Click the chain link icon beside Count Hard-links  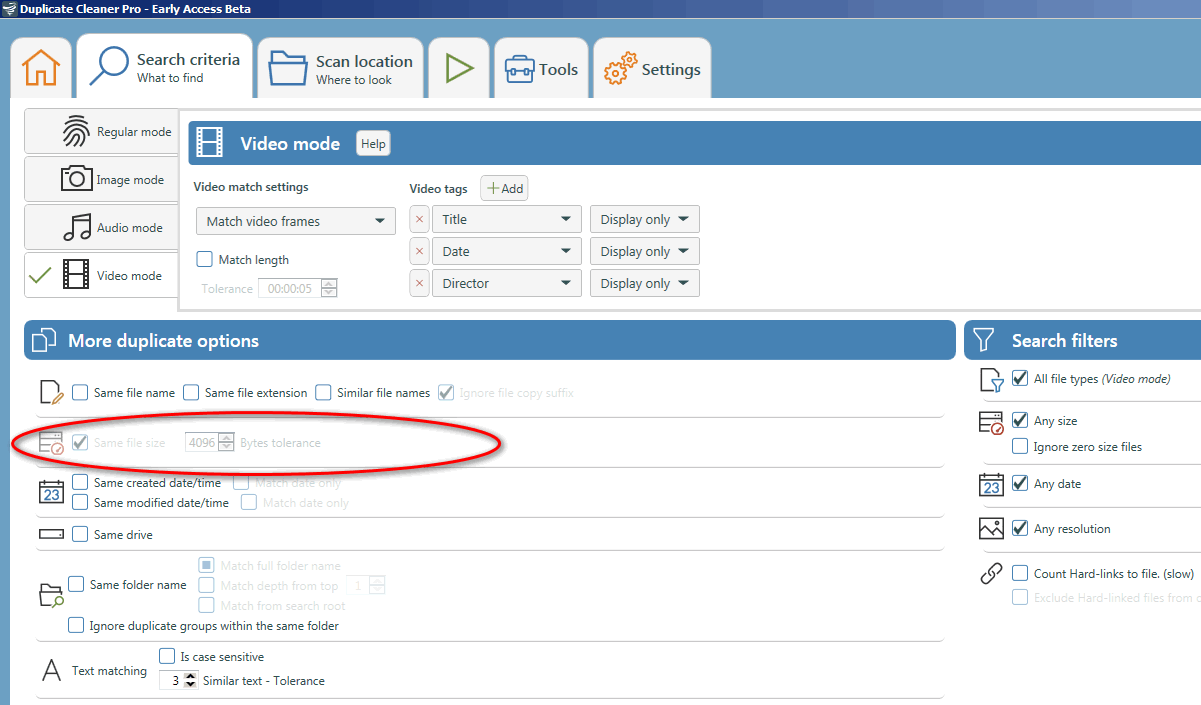pyautogui.click(x=991, y=573)
